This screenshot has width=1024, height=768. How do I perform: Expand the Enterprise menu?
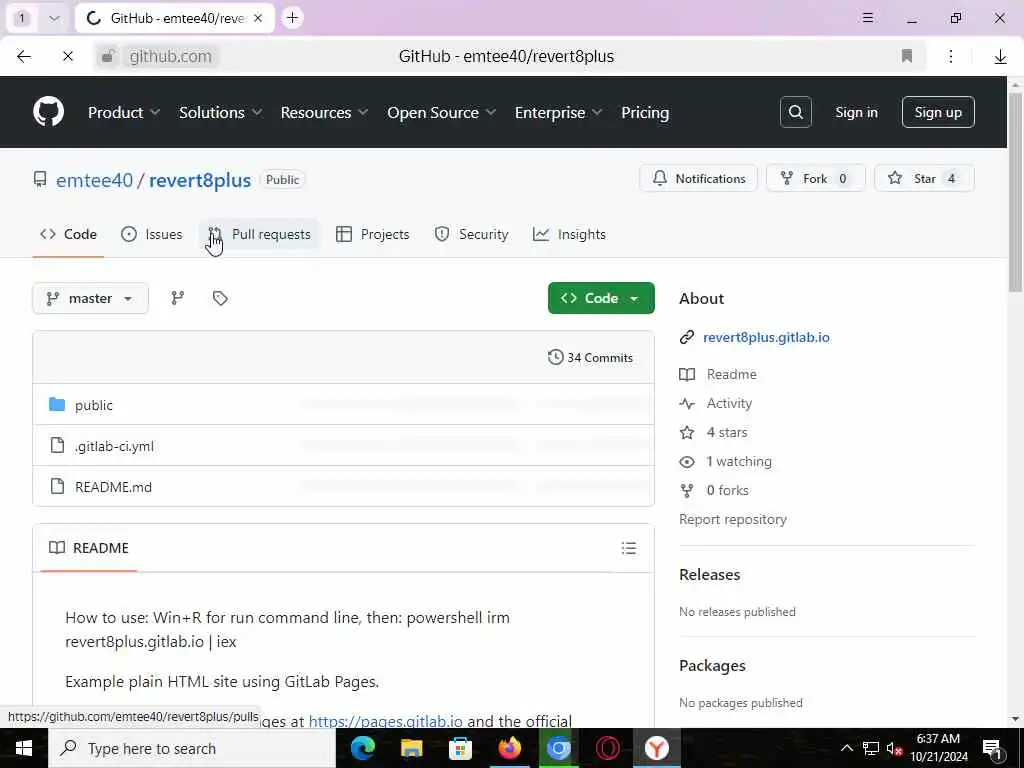(x=558, y=112)
